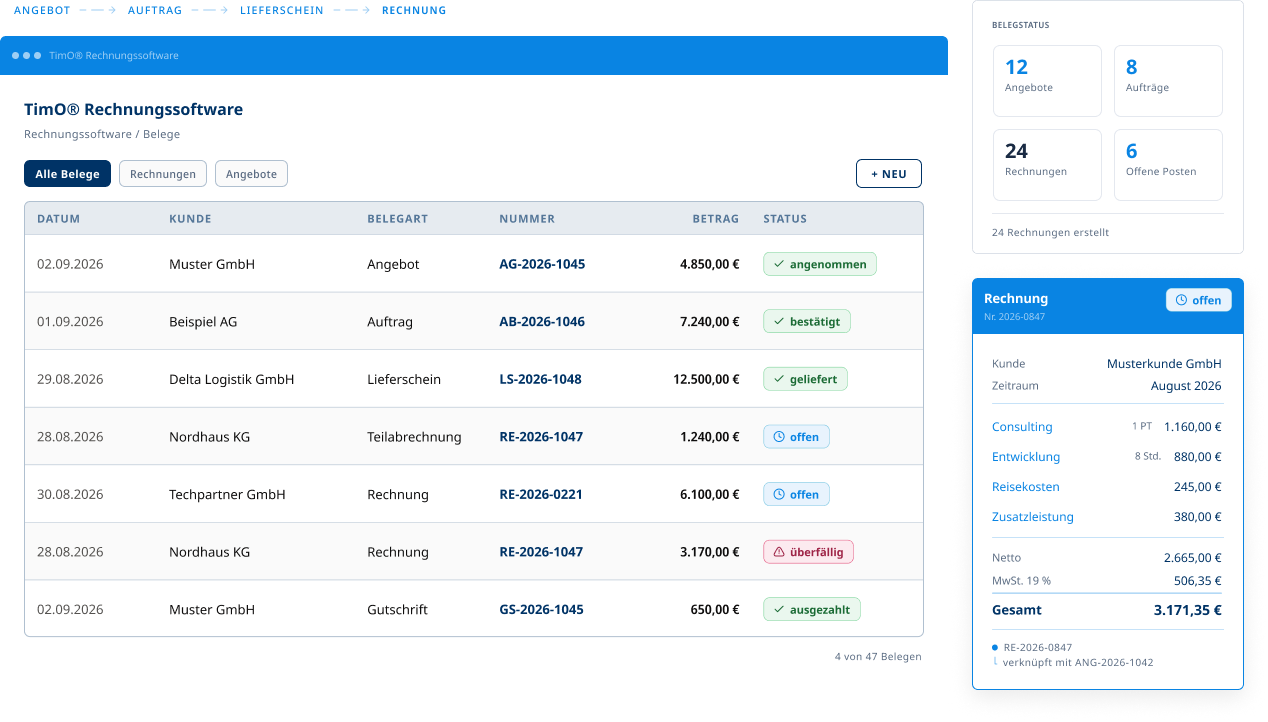Sort table by STATUS column header
1268x722 pixels.
[x=785, y=219]
